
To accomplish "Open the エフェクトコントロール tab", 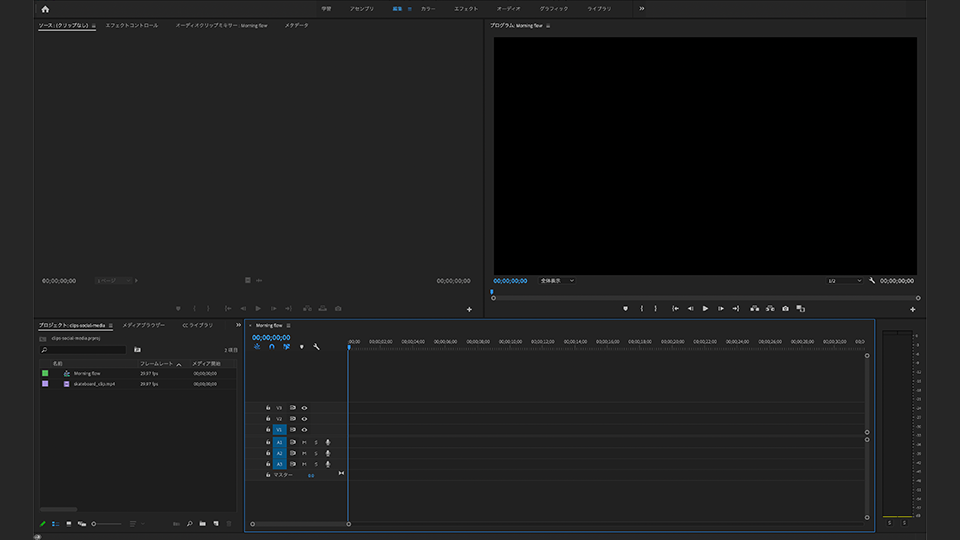I will tap(131, 25).
